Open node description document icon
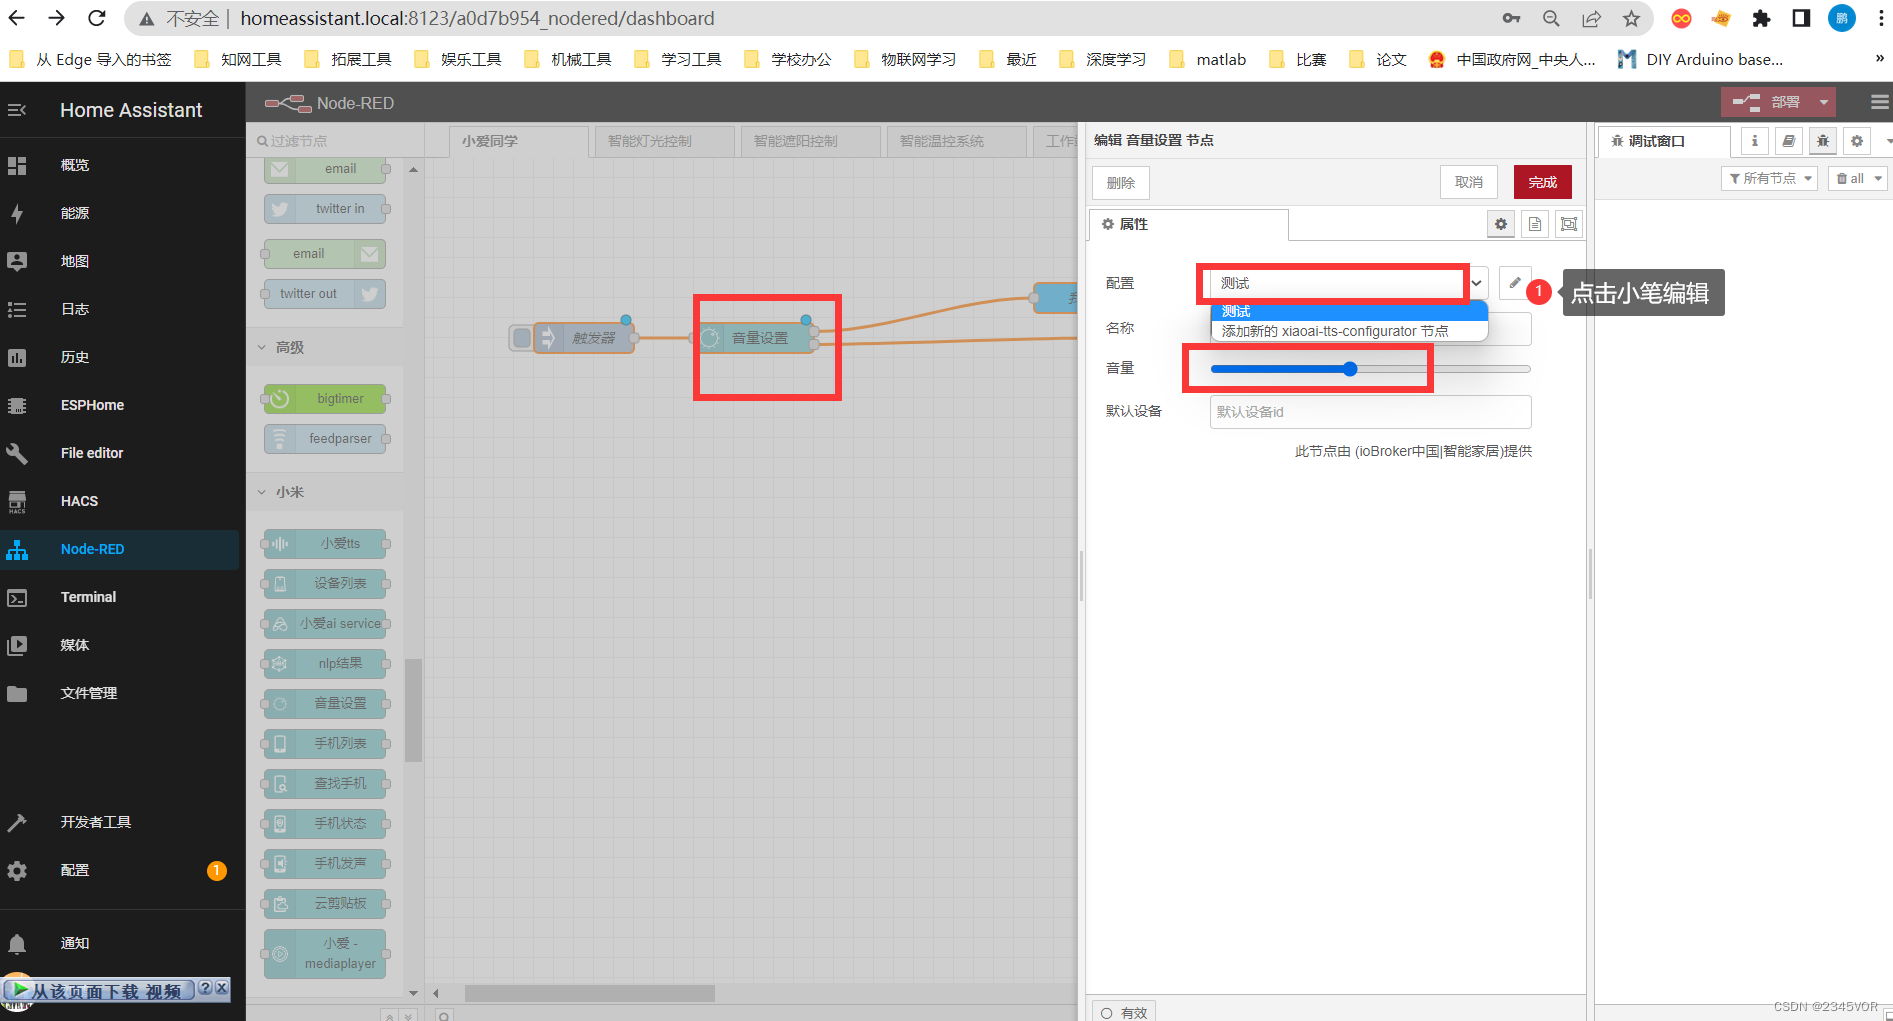Image resolution: width=1893 pixels, height=1021 pixels. click(1535, 224)
